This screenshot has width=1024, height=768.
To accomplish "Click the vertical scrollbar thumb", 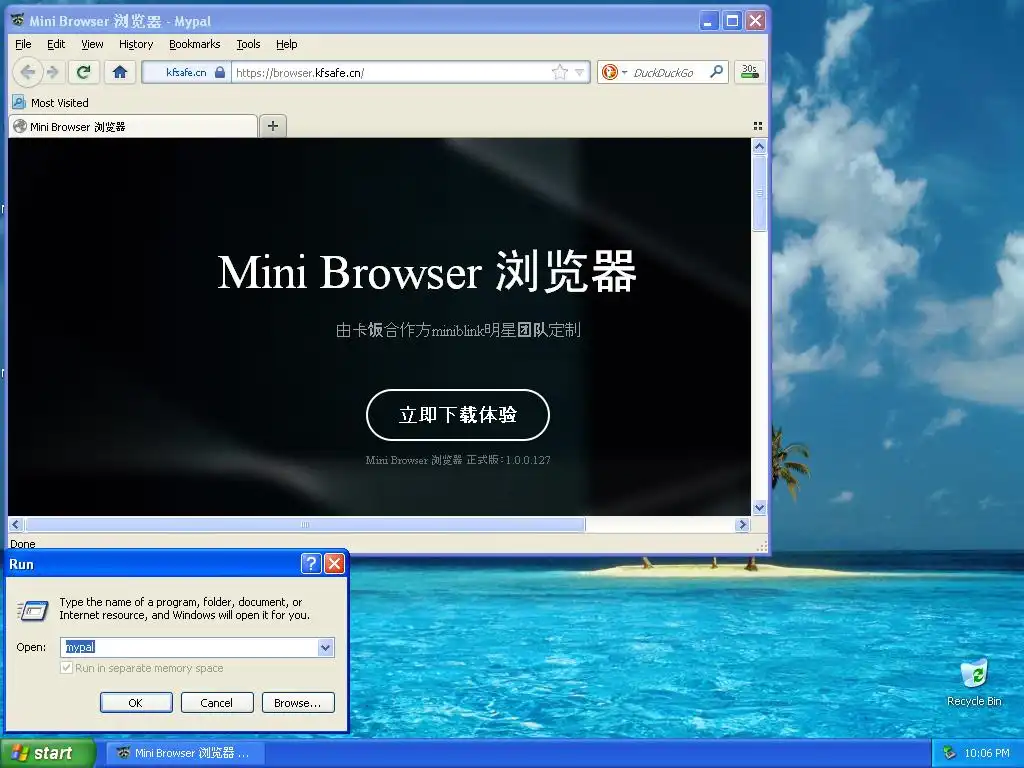I will click(x=759, y=193).
